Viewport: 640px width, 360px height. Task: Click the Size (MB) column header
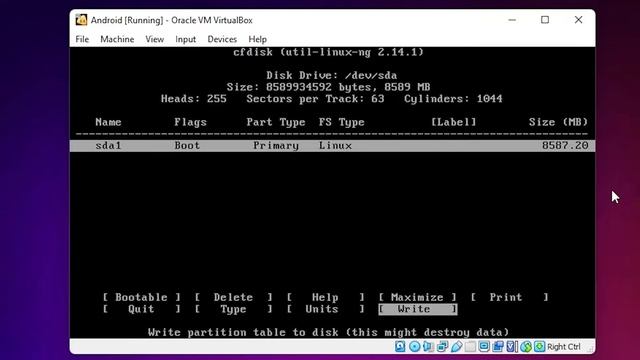[558, 122]
